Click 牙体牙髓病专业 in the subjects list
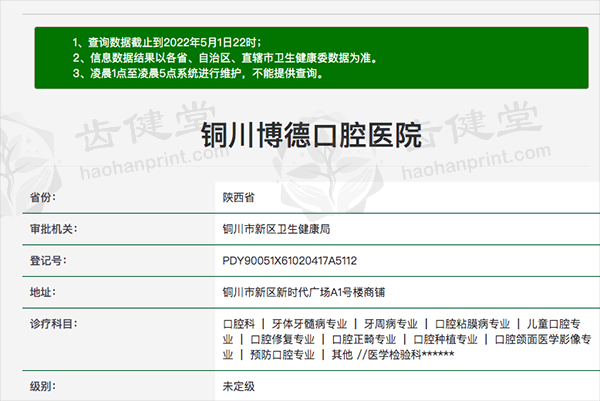Viewport: 600px width, 401px height. click(x=309, y=324)
